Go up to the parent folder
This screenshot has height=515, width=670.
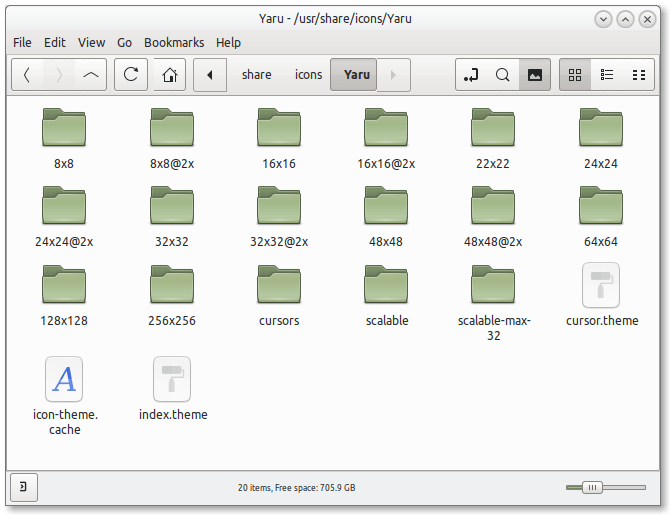(x=91, y=75)
